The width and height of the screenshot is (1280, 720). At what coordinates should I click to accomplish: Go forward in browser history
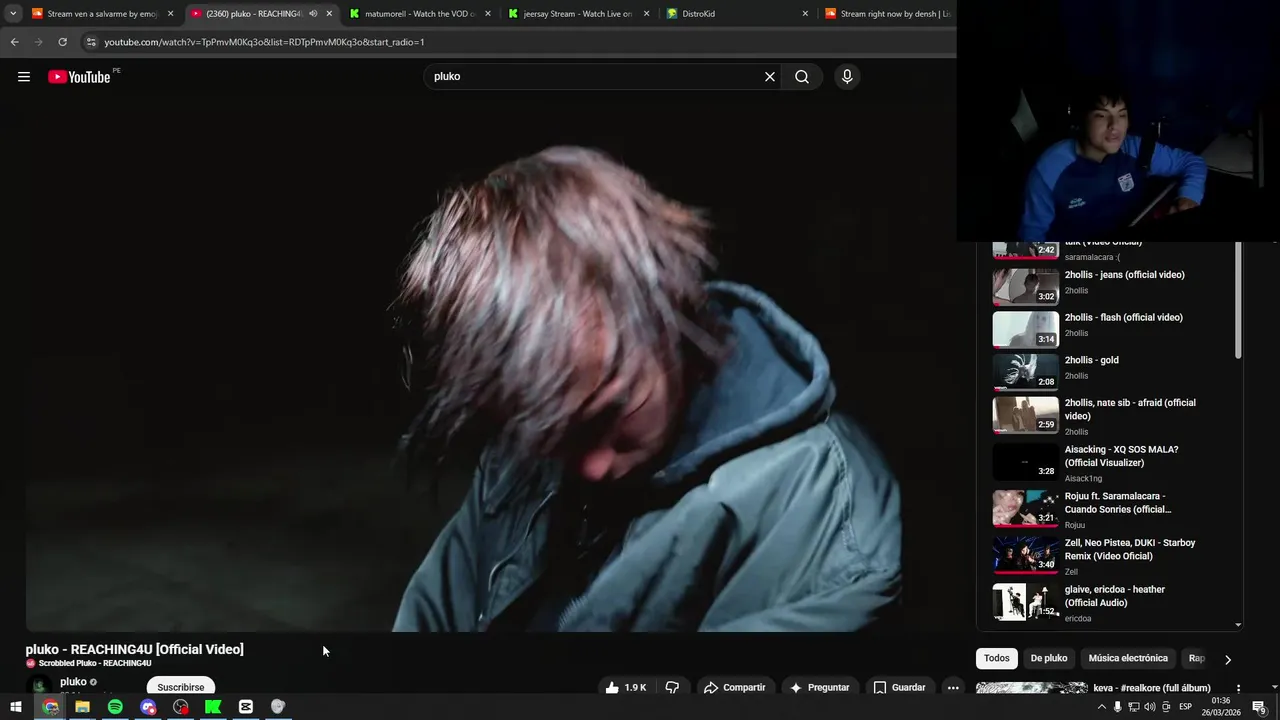[38, 42]
